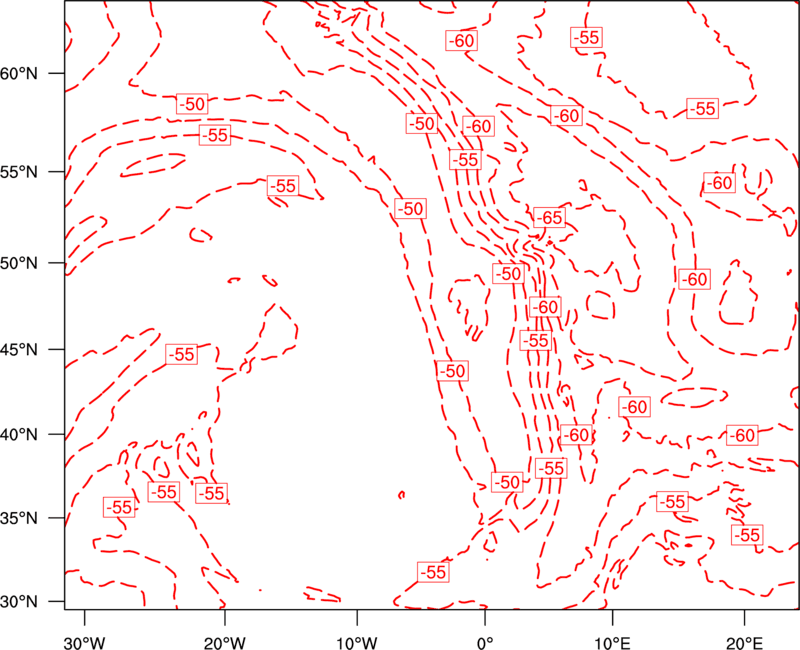Click the 0° longitude axis label
The width and height of the screenshot is (800, 650).
(x=485, y=642)
